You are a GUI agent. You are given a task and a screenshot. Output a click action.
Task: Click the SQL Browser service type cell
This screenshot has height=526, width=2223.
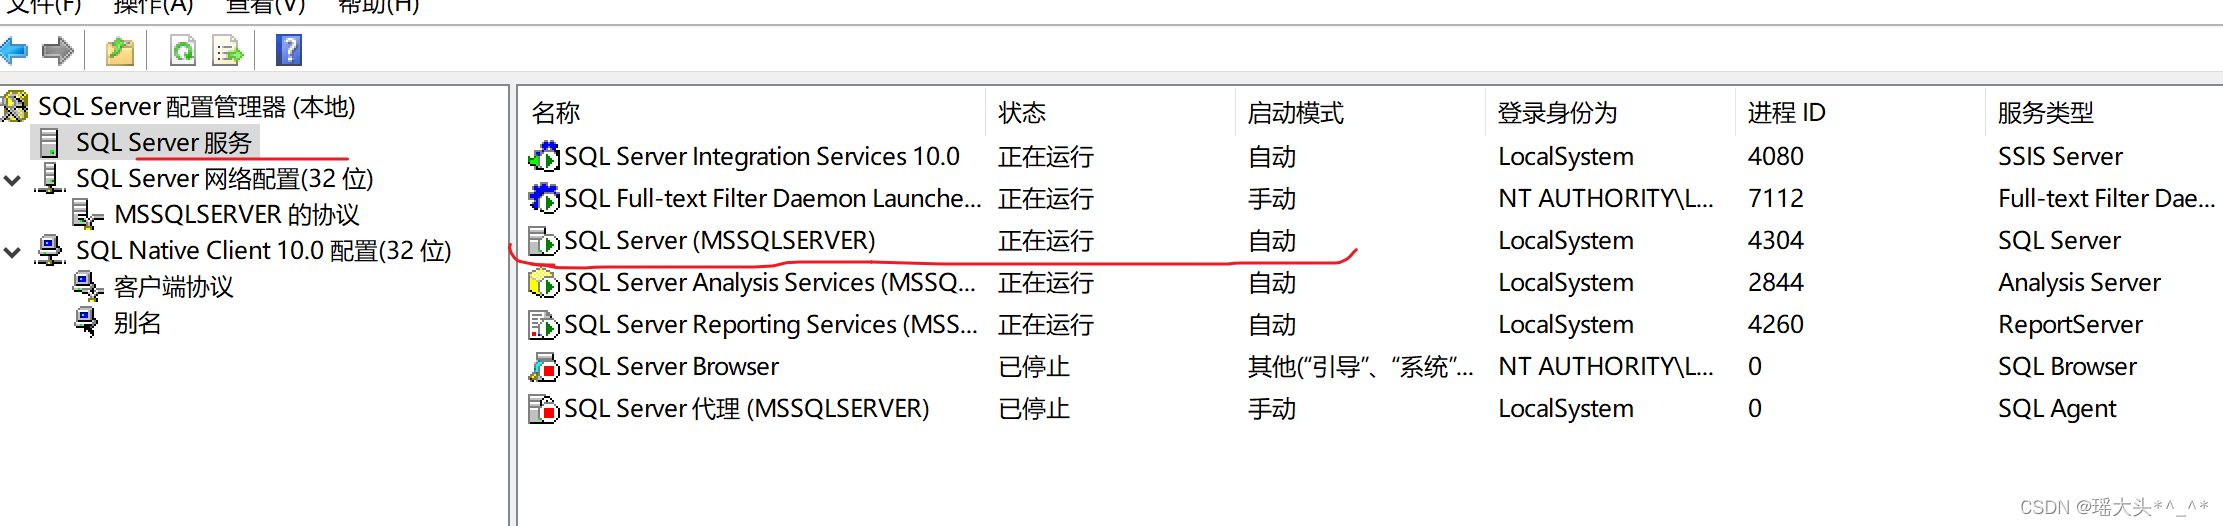coord(2067,367)
